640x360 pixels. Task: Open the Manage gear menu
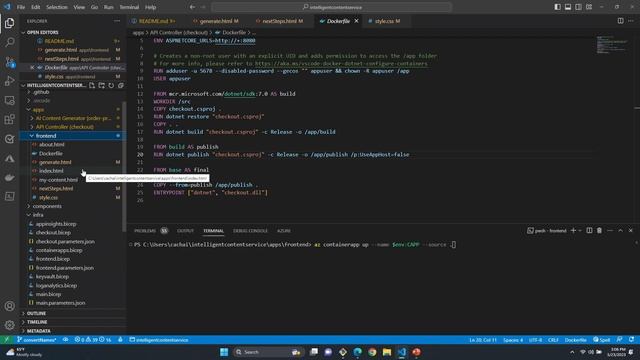pyautogui.click(x=9, y=325)
